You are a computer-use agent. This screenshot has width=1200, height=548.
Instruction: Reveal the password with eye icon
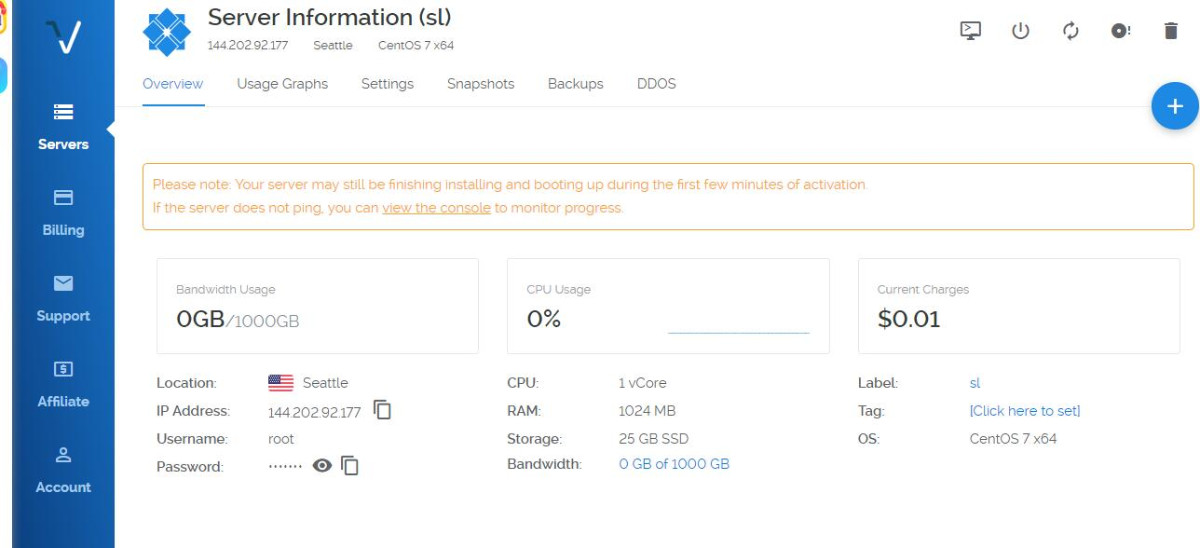coord(322,465)
